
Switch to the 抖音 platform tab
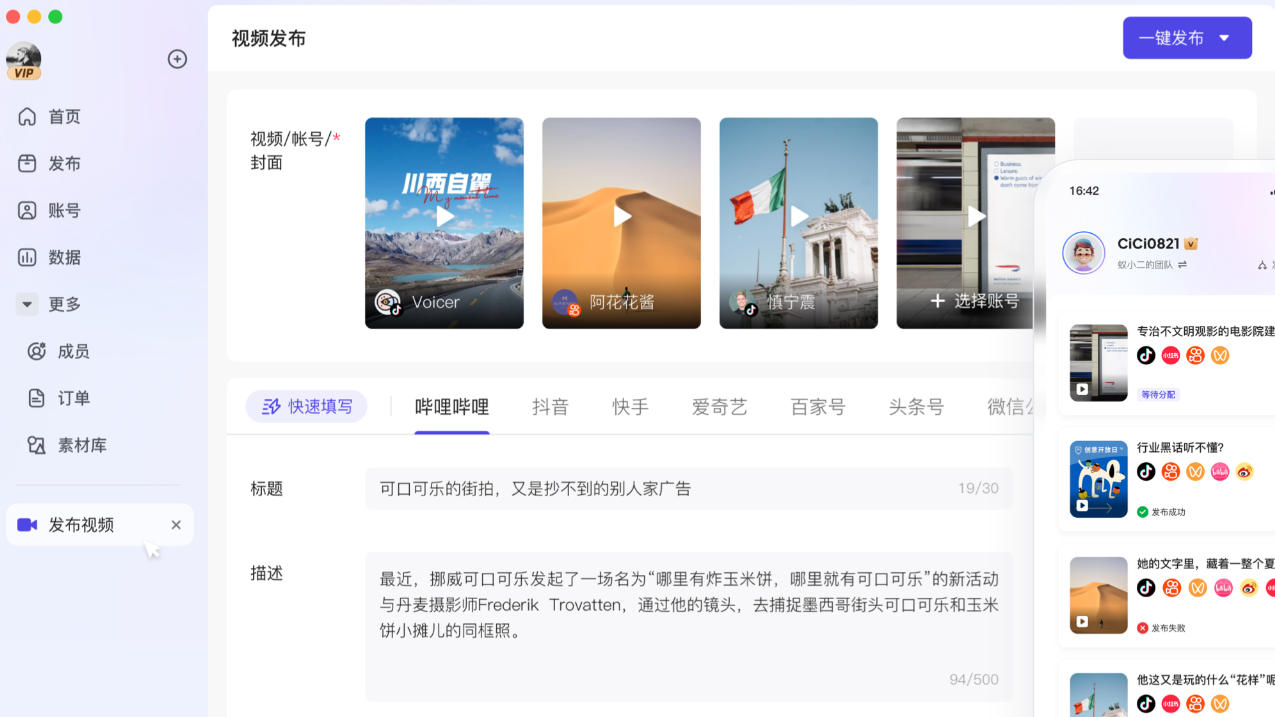click(x=550, y=407)
